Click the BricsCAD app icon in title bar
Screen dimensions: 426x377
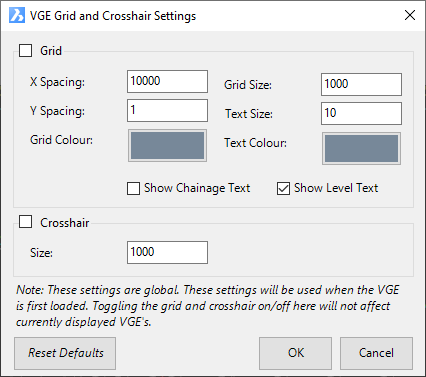pos(17,16)
